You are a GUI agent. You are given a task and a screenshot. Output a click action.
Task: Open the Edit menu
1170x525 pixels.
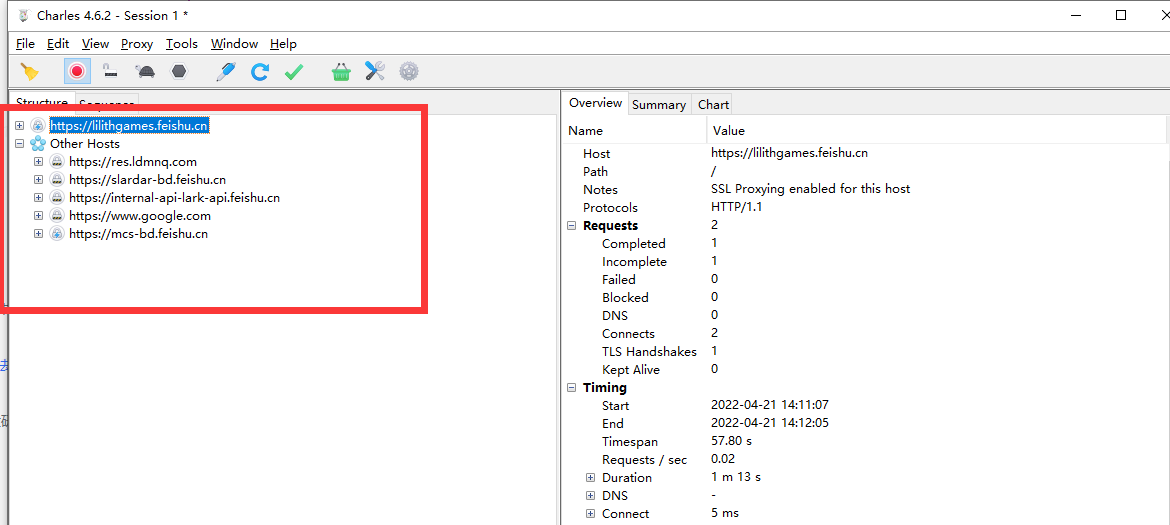57,44
